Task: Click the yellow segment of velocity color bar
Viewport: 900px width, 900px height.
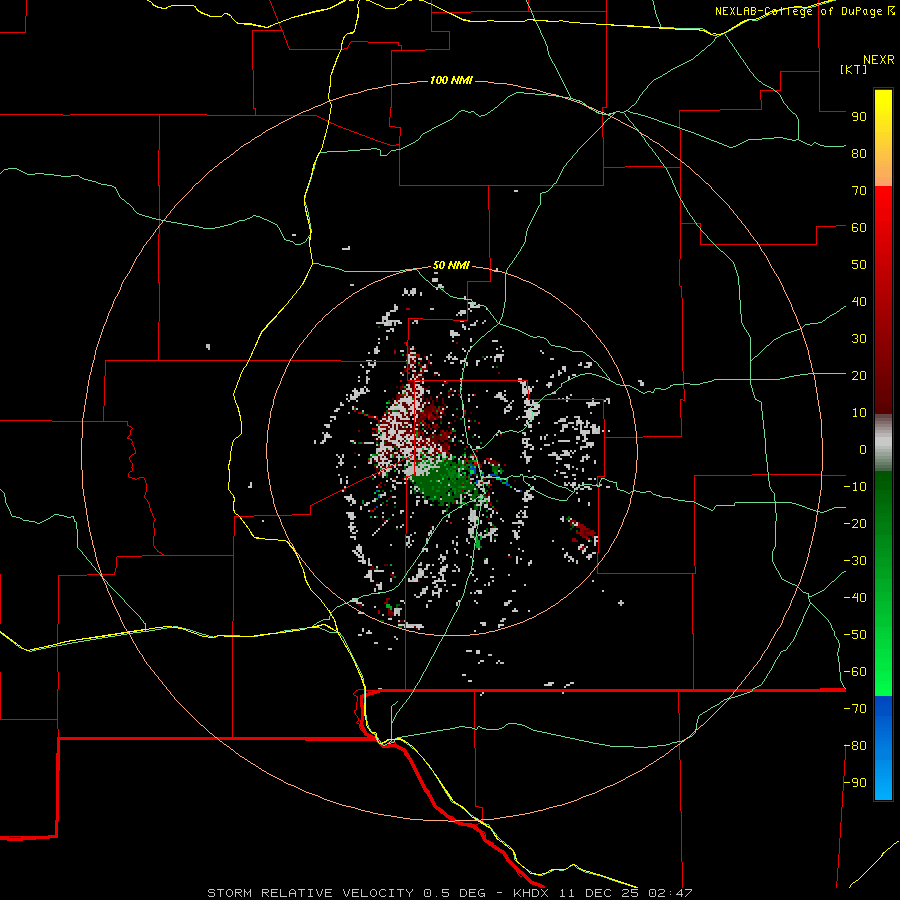Action: click(883, 138)
